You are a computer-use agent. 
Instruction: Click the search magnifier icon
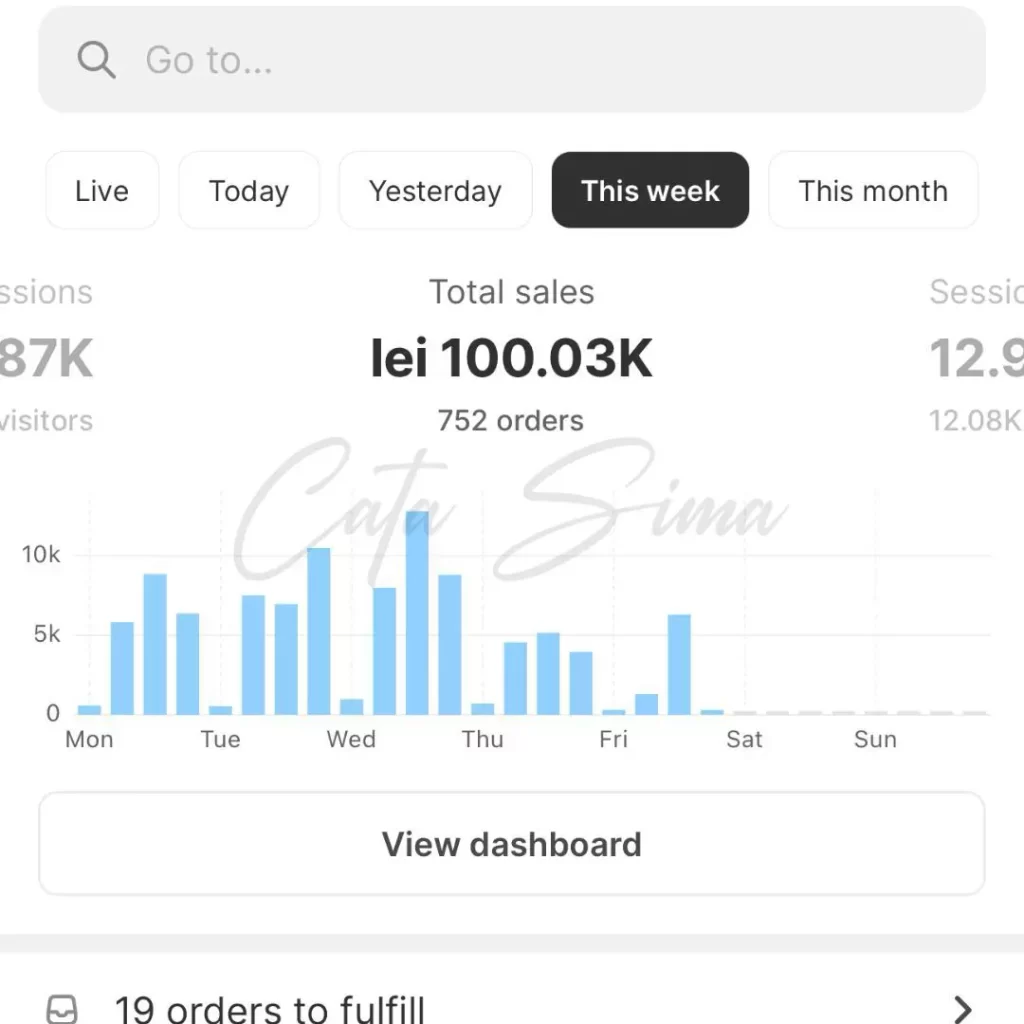[x=96, y=60]
